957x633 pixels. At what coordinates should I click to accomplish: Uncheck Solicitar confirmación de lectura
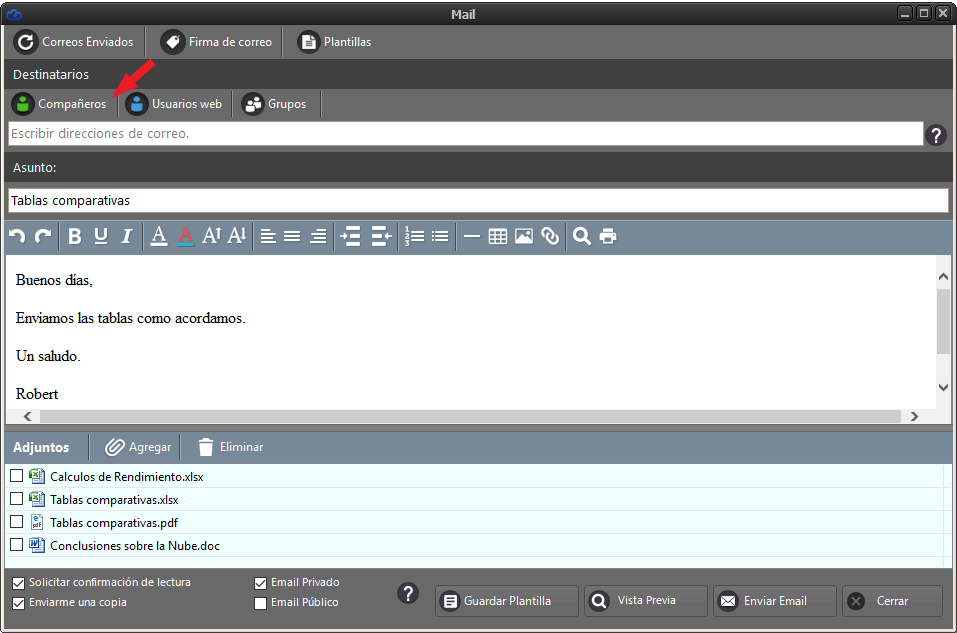[x=19, y=582]
